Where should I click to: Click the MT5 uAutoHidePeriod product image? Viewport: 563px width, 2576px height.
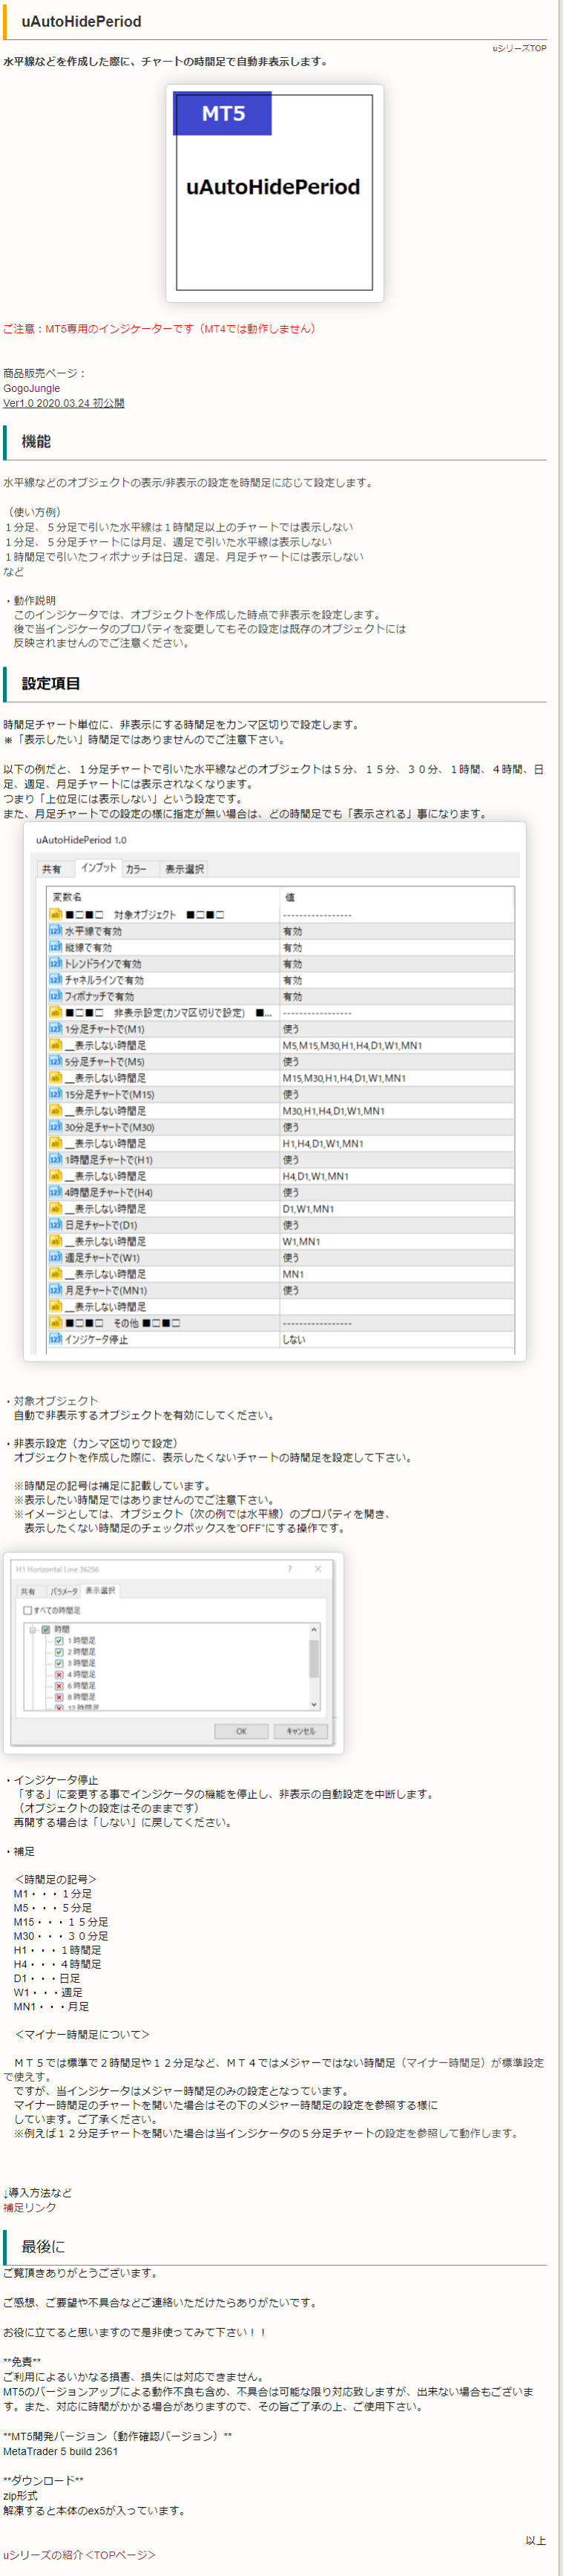[x=274, y=193]
